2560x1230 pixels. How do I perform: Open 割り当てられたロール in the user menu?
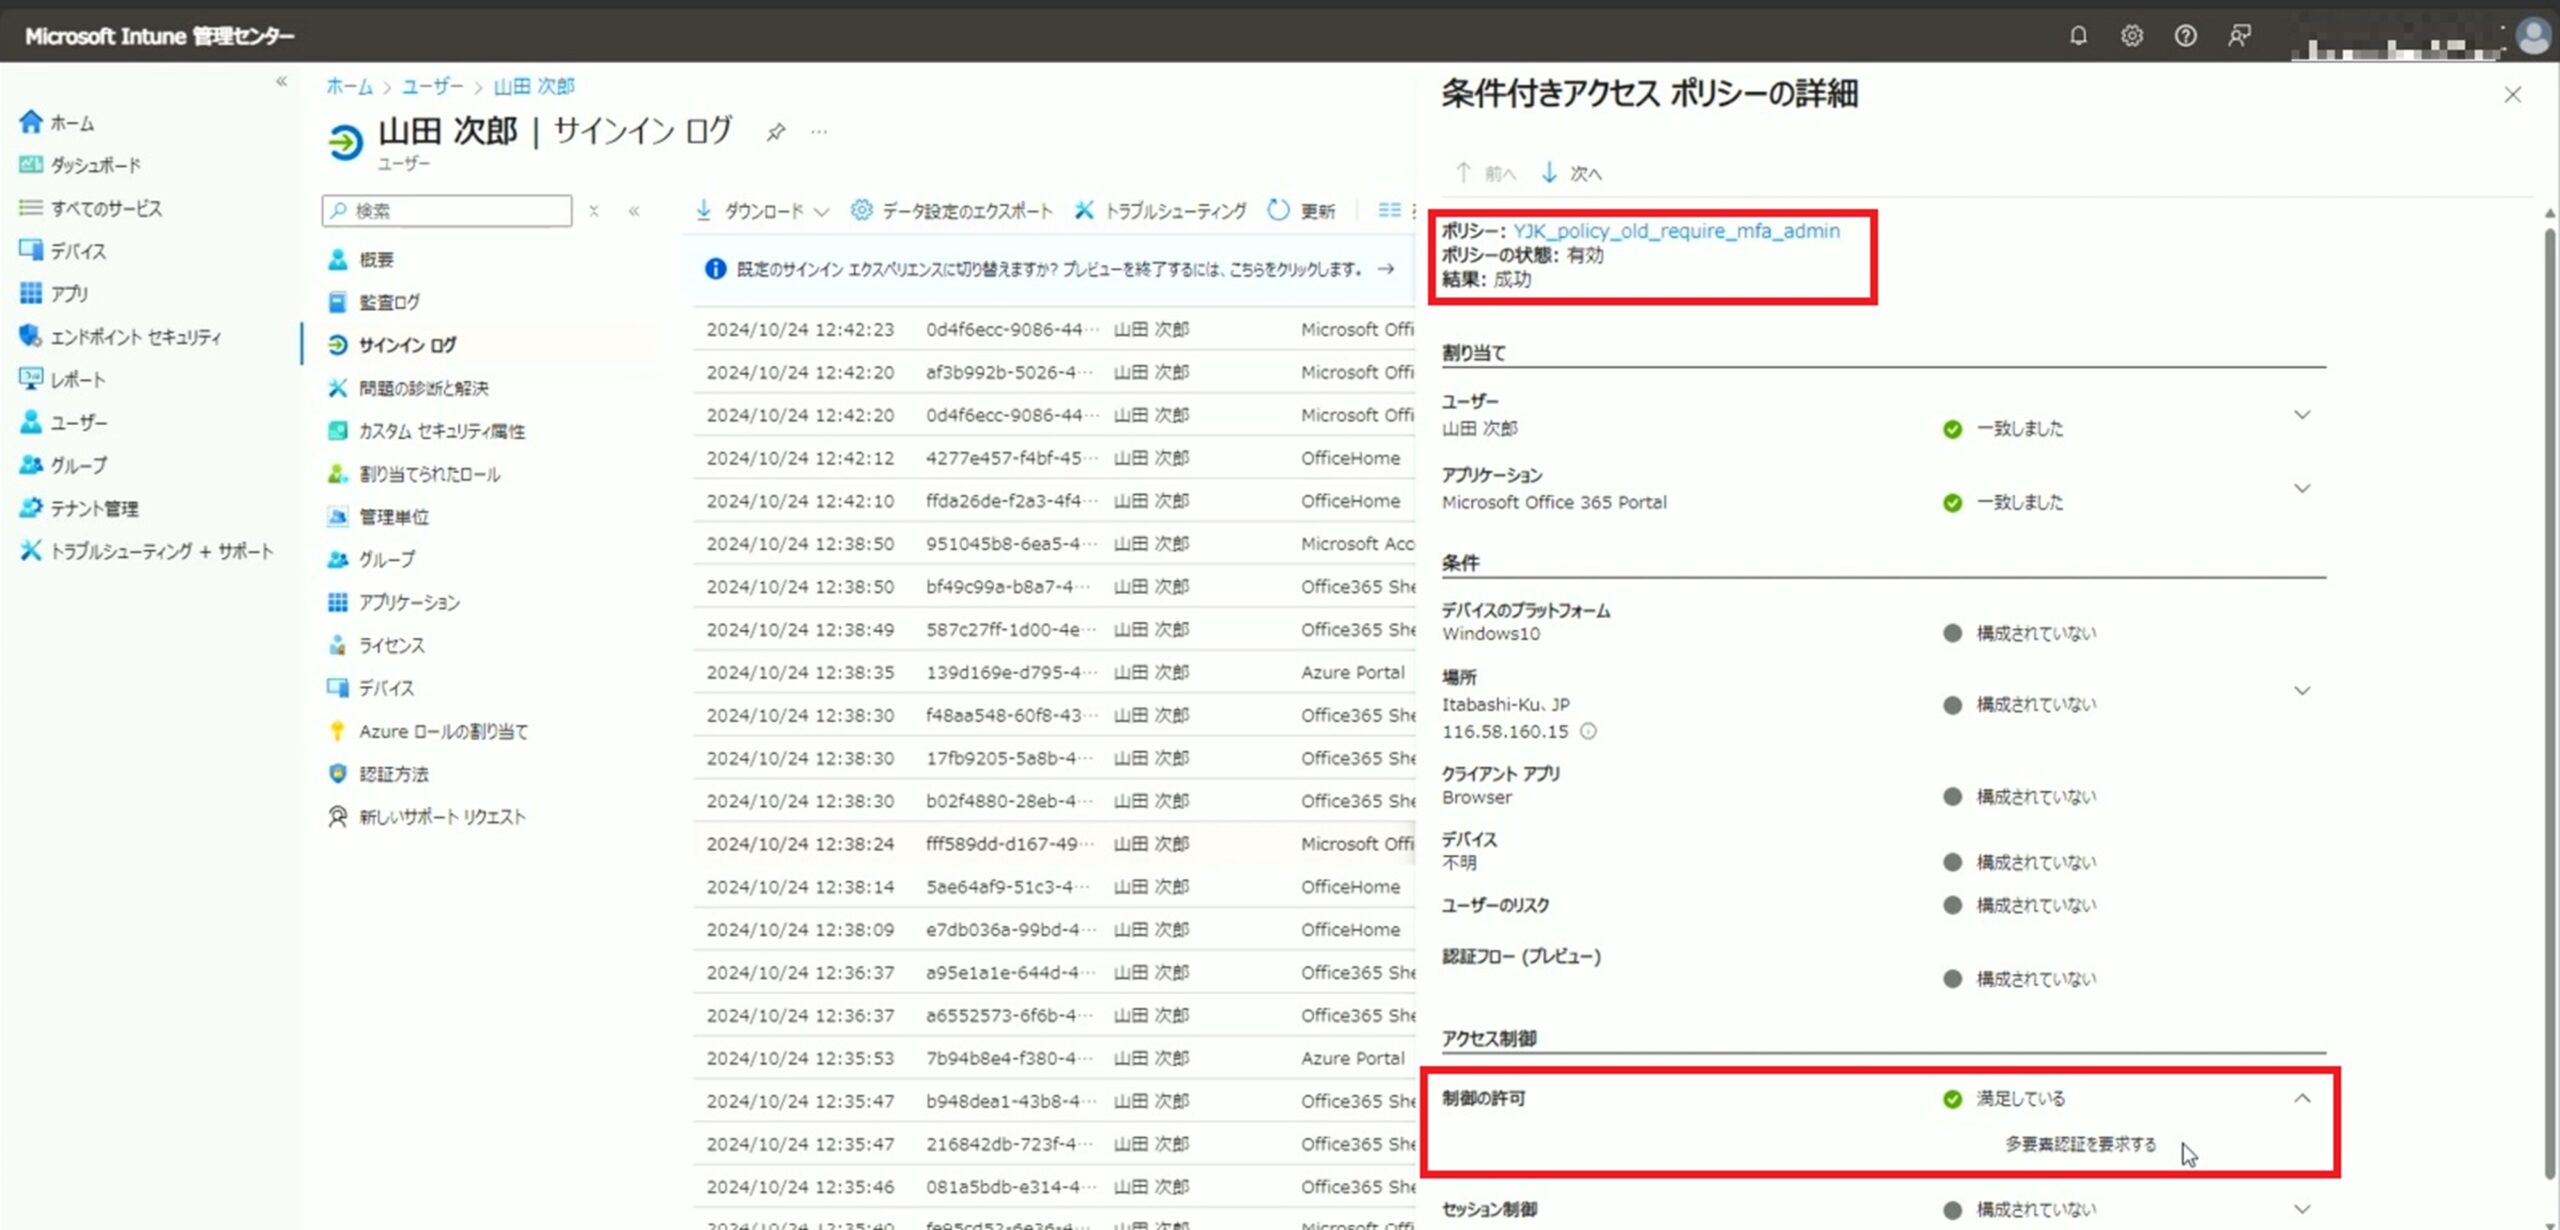414,474
